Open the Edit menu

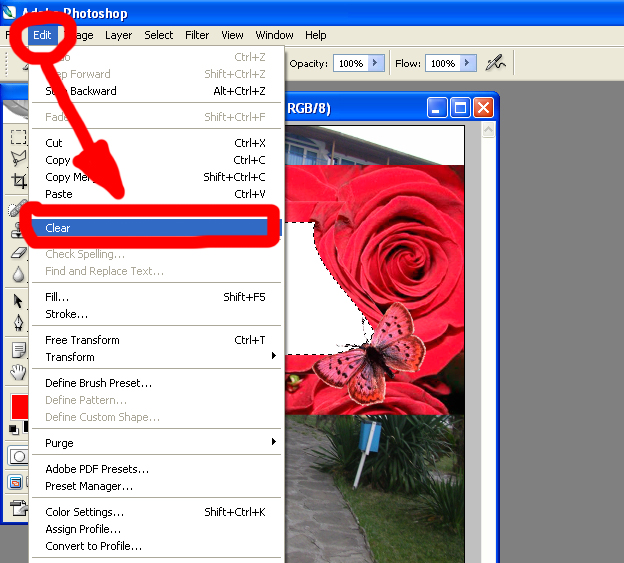pyautogui.click(x=42, y=35)
